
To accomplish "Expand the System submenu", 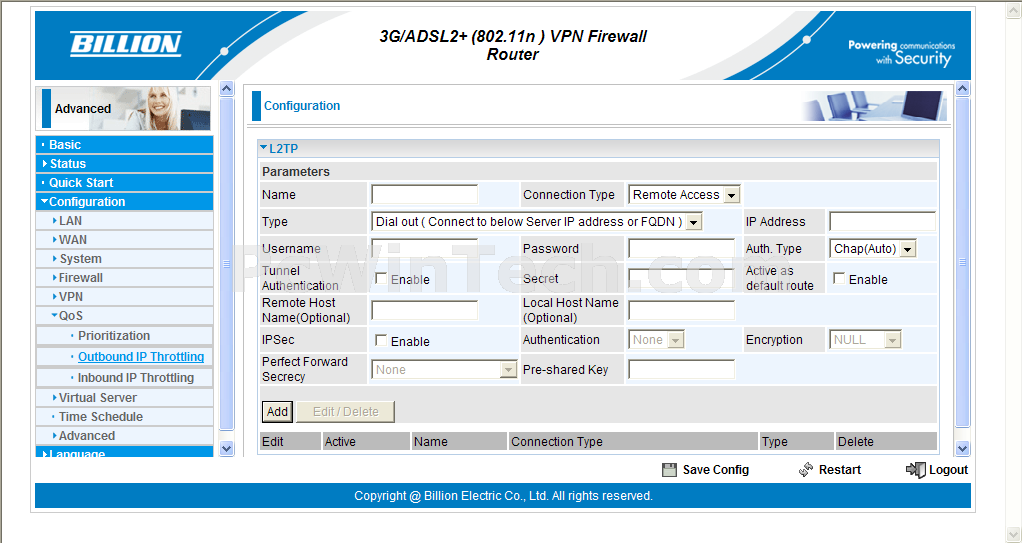I will point(124,259).
